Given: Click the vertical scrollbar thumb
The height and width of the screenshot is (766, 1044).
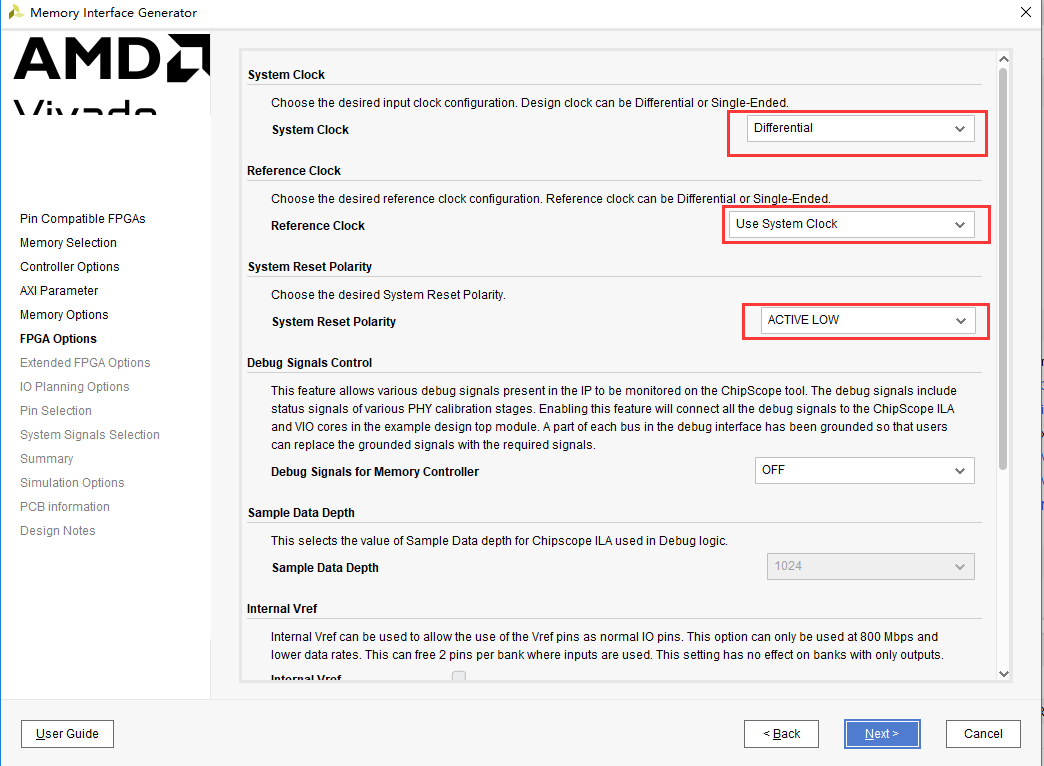Looking at the screenshot, I should (x=1003, y=269).
